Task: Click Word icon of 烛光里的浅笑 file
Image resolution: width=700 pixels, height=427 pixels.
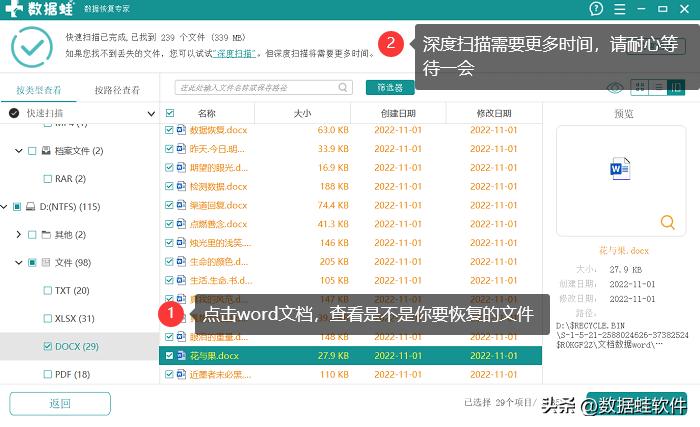Action: 181,242
